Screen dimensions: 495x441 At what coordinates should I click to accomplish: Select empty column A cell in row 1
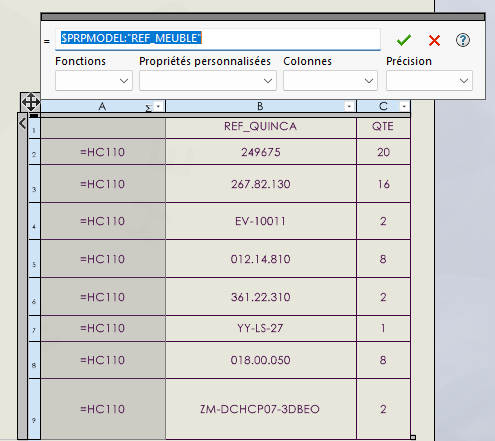pos(103,128)
